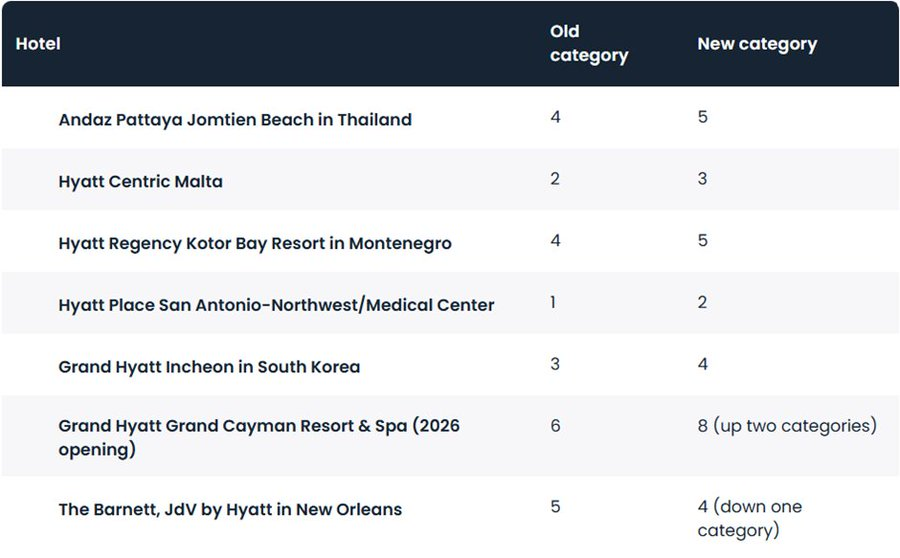
Task: Click the New category column header
Action: [756, 44]
